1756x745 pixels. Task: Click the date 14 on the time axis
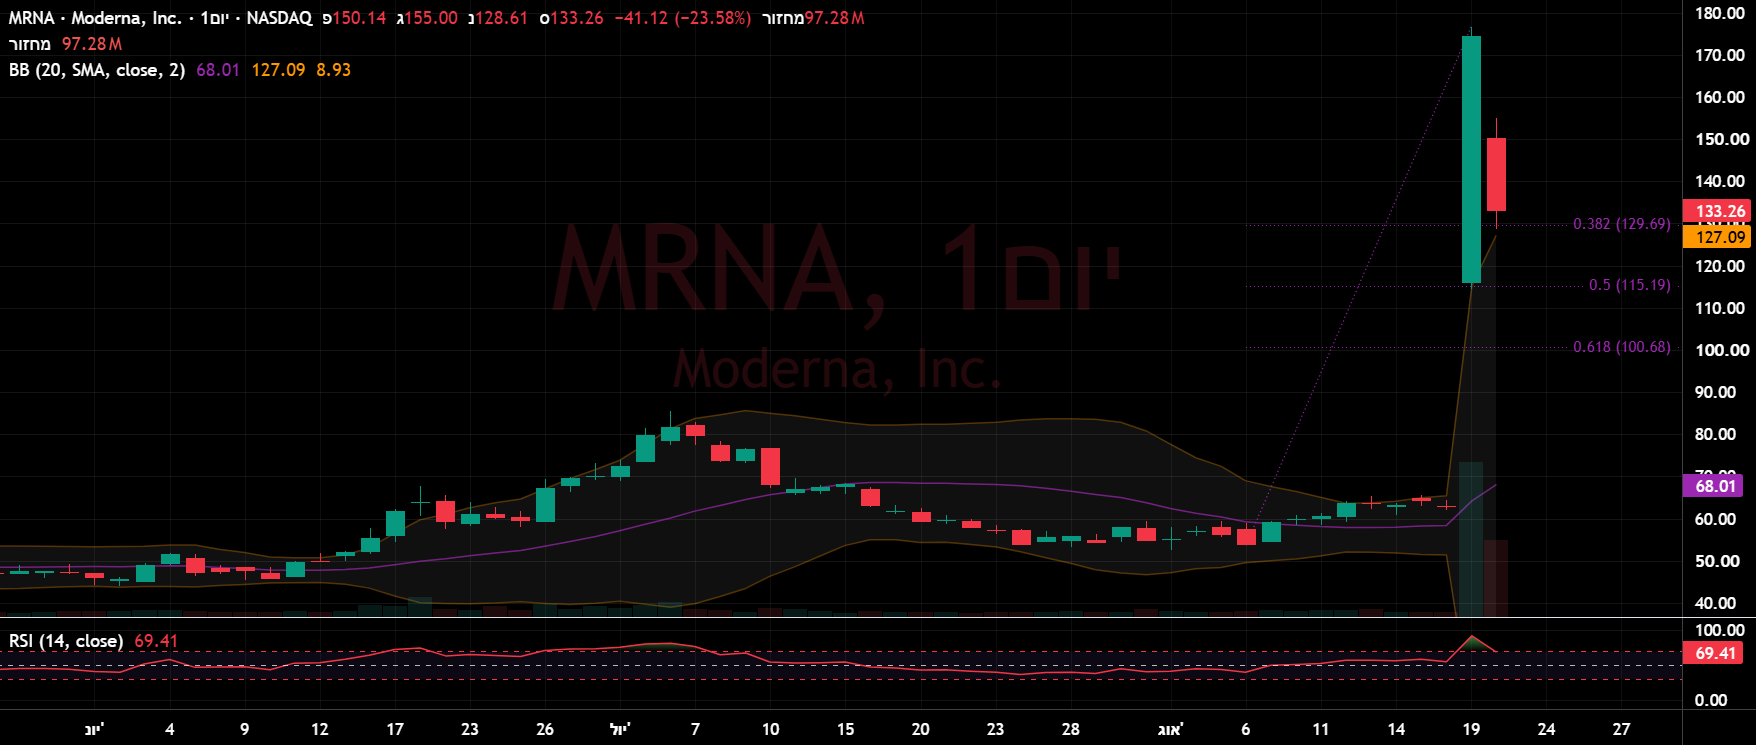click(1396, 729)
